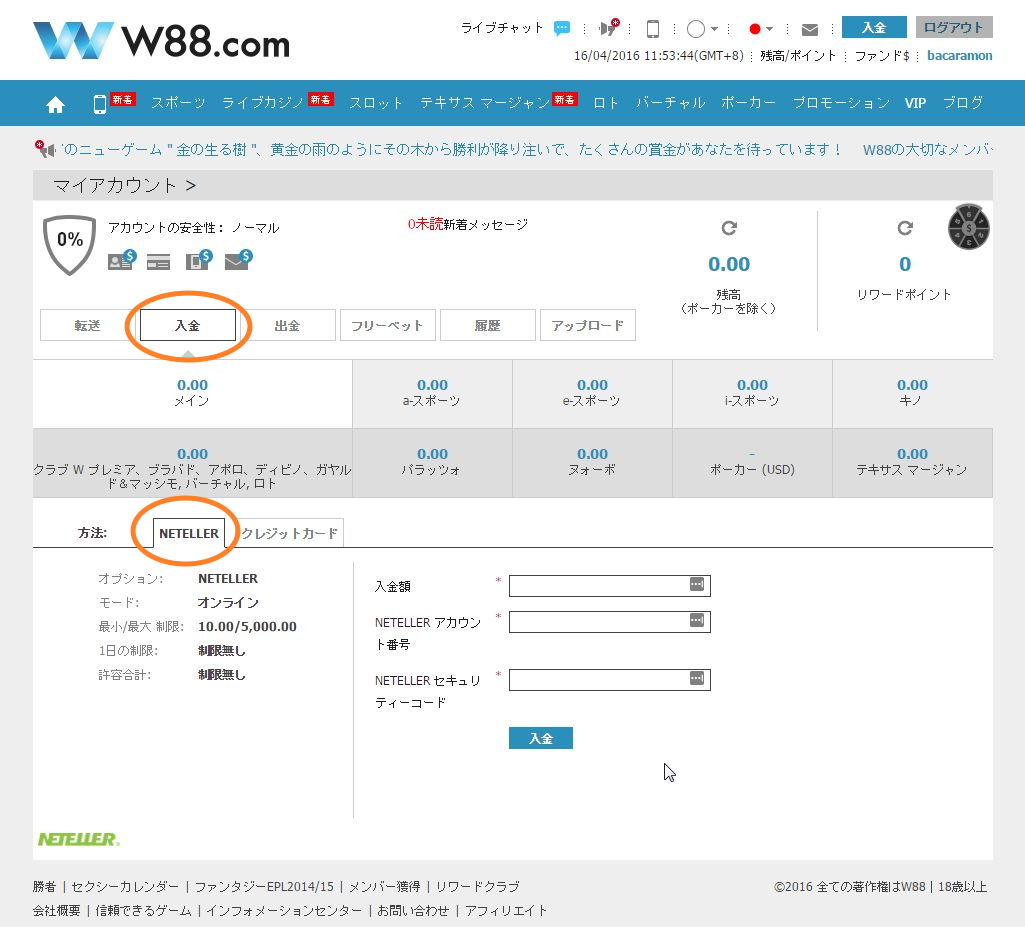Open the round dial icon beside reward points
The height and width of the screenshot is (927, 1025).
tap(968, 227)
